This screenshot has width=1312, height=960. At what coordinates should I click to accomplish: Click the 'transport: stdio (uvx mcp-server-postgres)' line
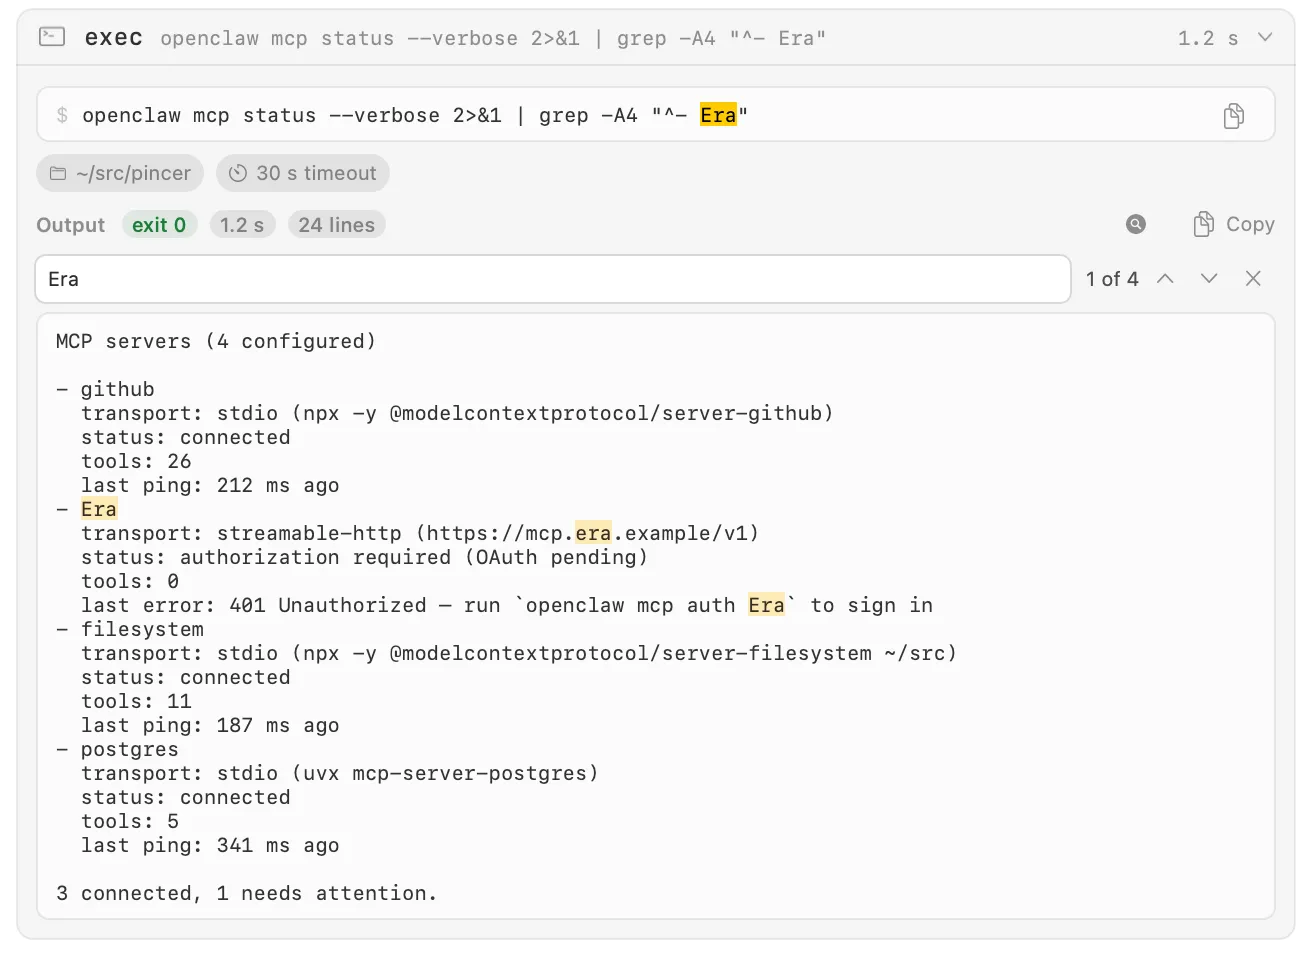click(340, 773)
